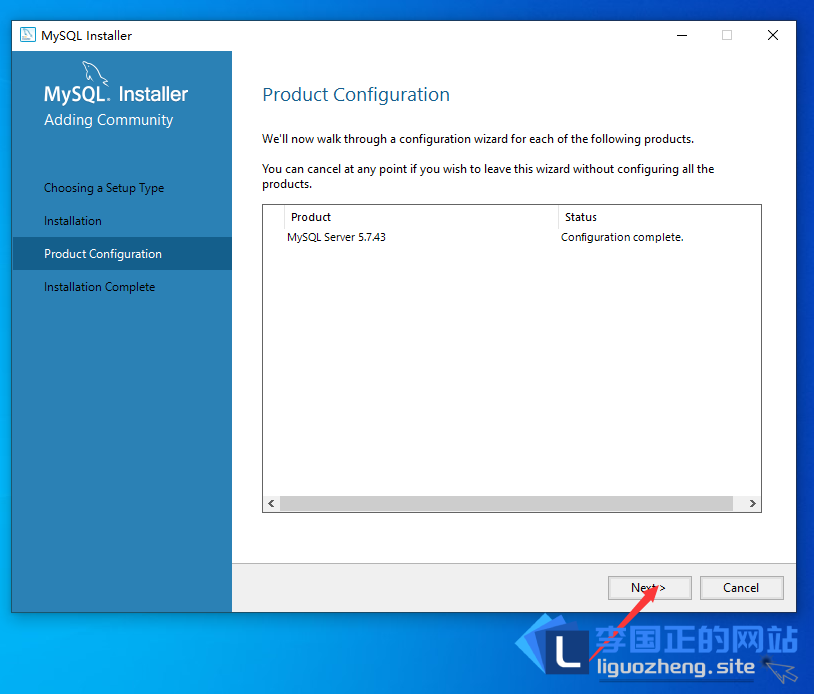This screenshot has height=694, width=814.
Task: Minimize the MySQL Installer window
Action: point(682,35)
